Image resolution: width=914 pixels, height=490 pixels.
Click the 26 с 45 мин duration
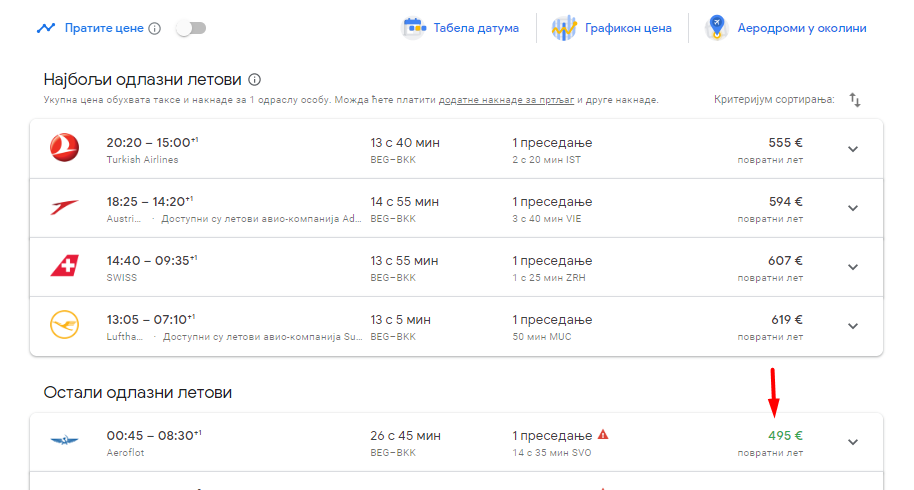coord(405,435)
